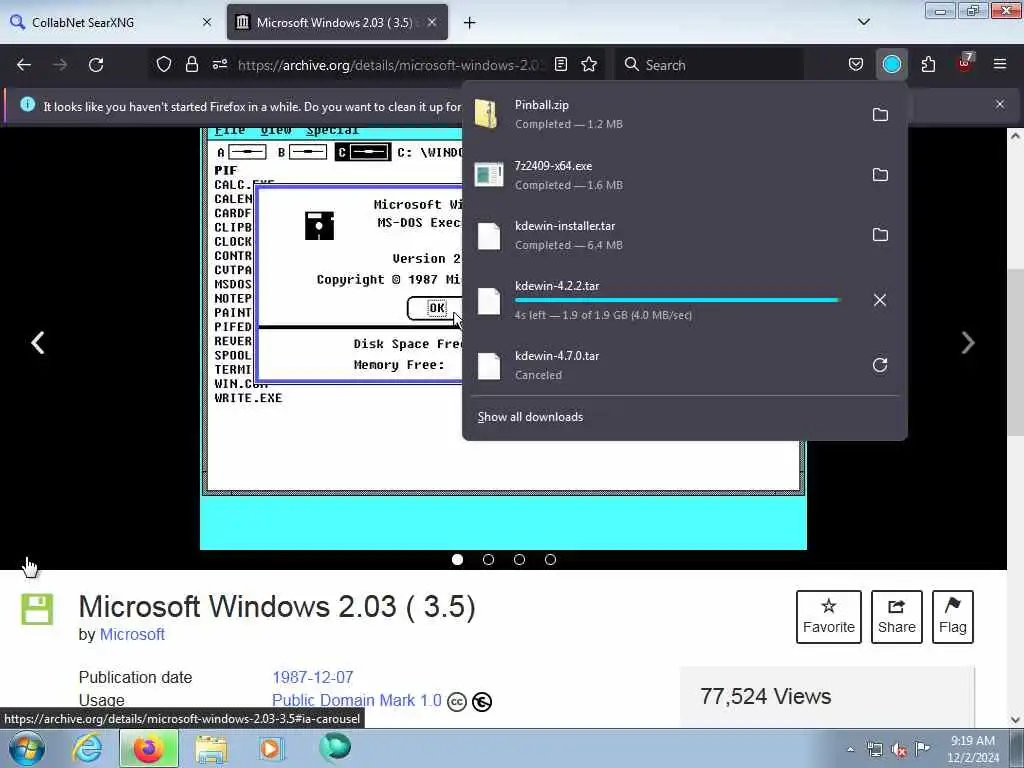Click the Favorite button
The height and width of the screenshot is (768, 1024).
point(829,616)
